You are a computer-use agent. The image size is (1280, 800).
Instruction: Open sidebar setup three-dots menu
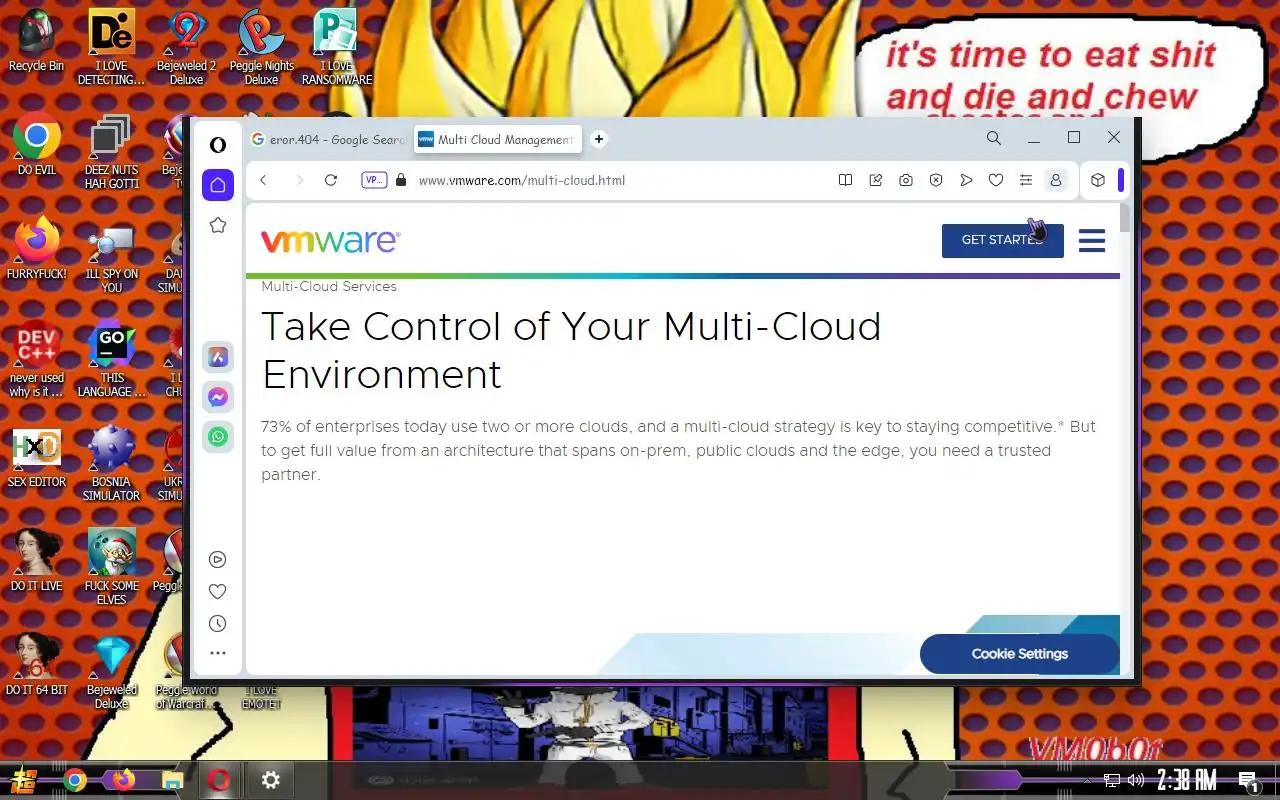tap(217, 653)
